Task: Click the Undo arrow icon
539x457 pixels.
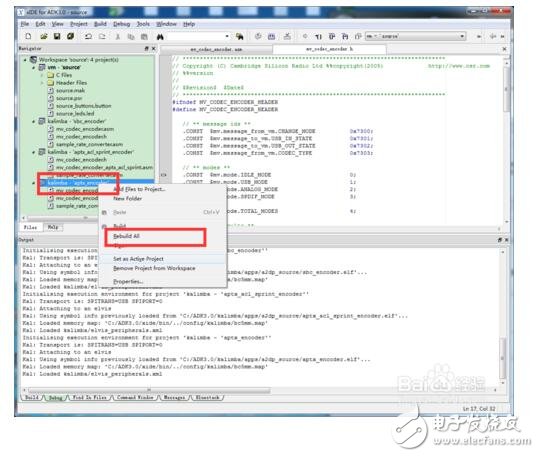Action: coord(88,36)
